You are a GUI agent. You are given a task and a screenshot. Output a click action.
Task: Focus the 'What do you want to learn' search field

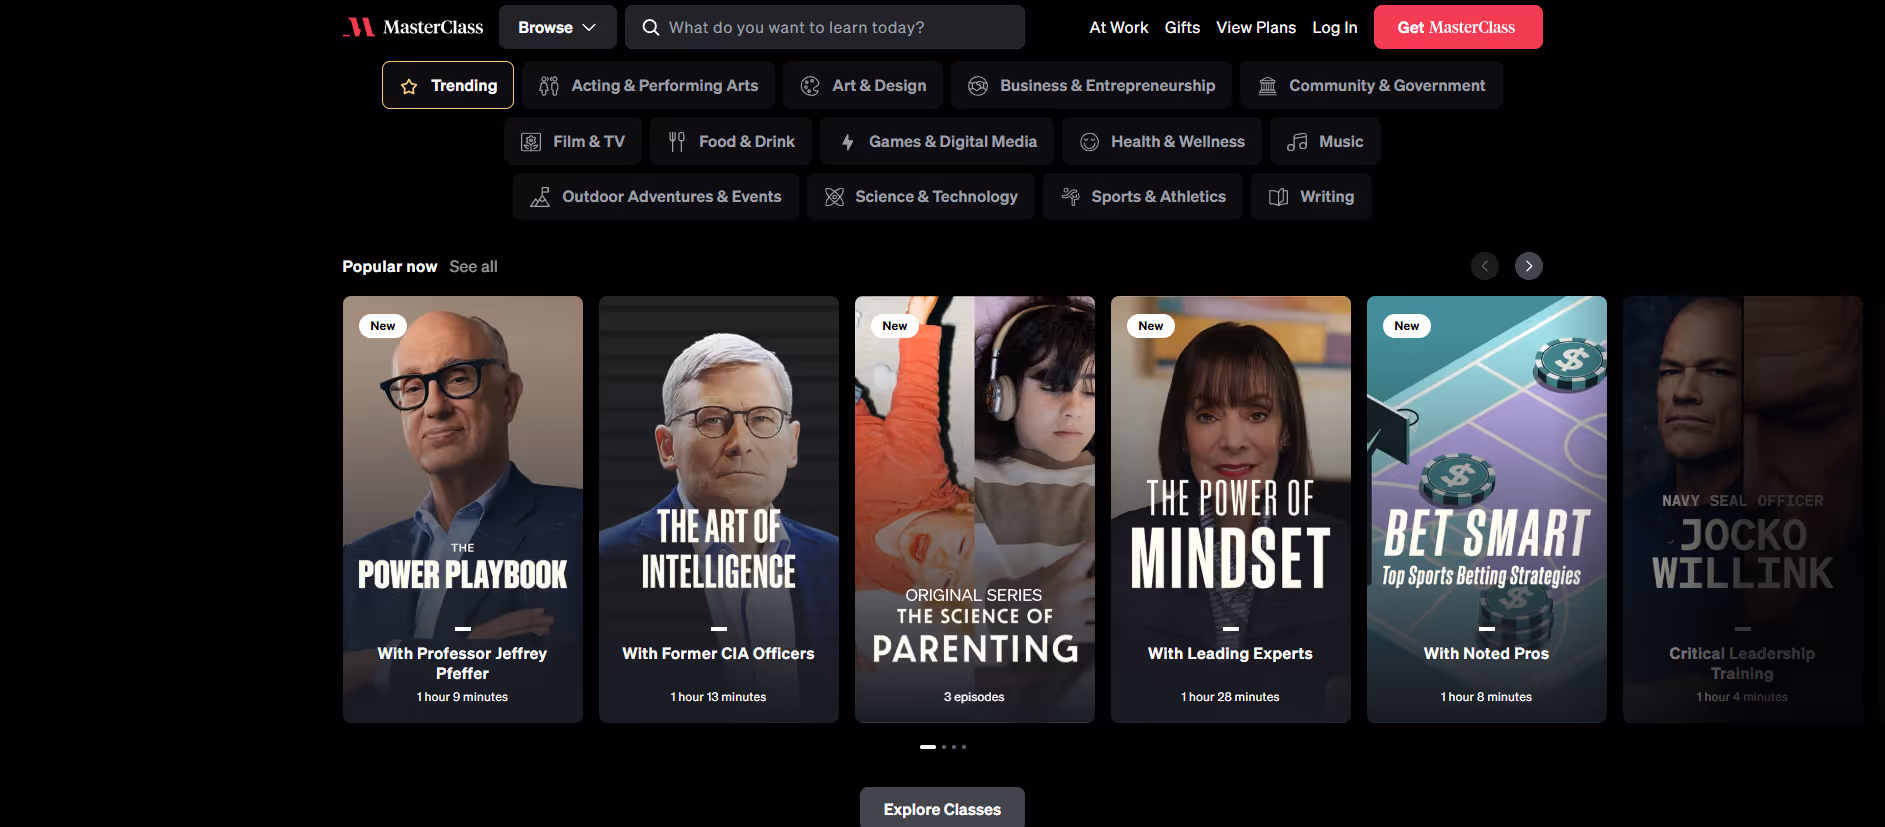point(825,27)
